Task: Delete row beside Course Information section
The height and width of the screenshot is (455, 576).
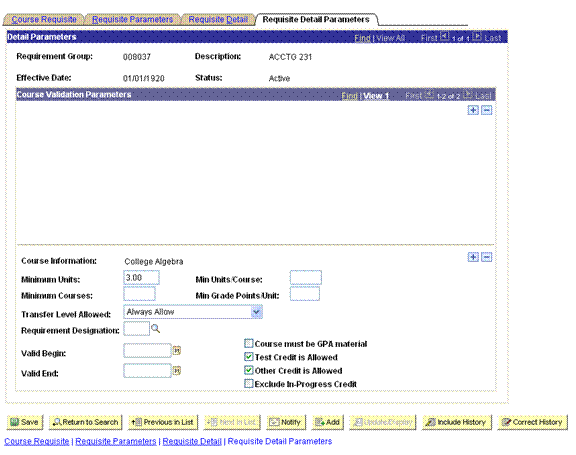Action: (486, 257)
